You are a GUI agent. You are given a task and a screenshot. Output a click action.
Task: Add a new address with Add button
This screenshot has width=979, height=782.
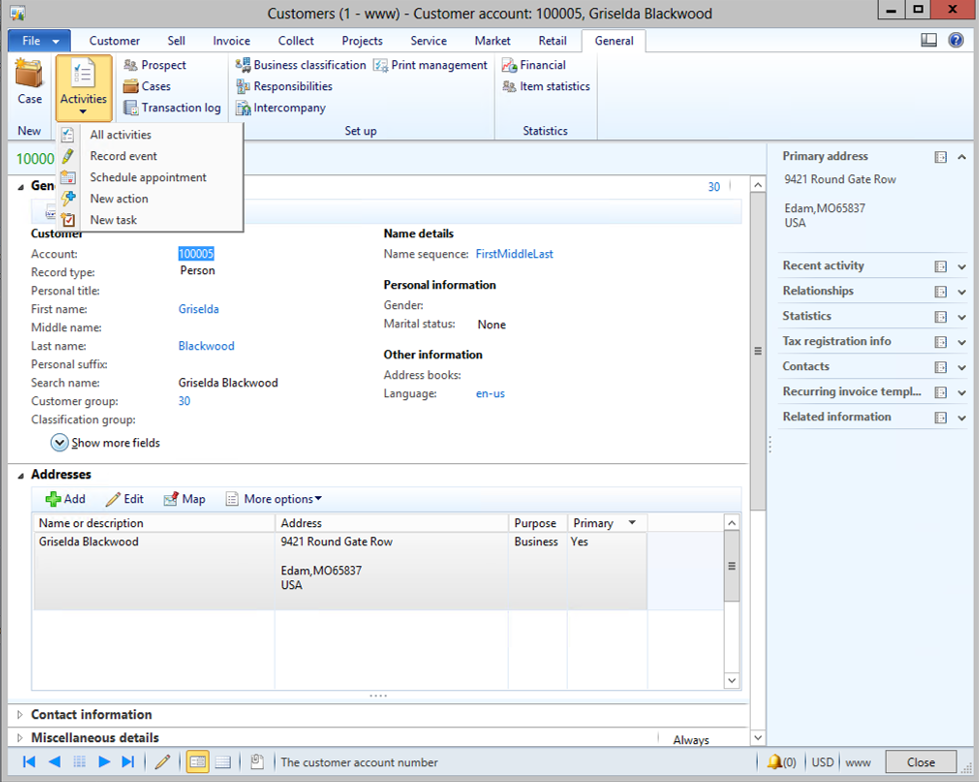pos(65,499)
